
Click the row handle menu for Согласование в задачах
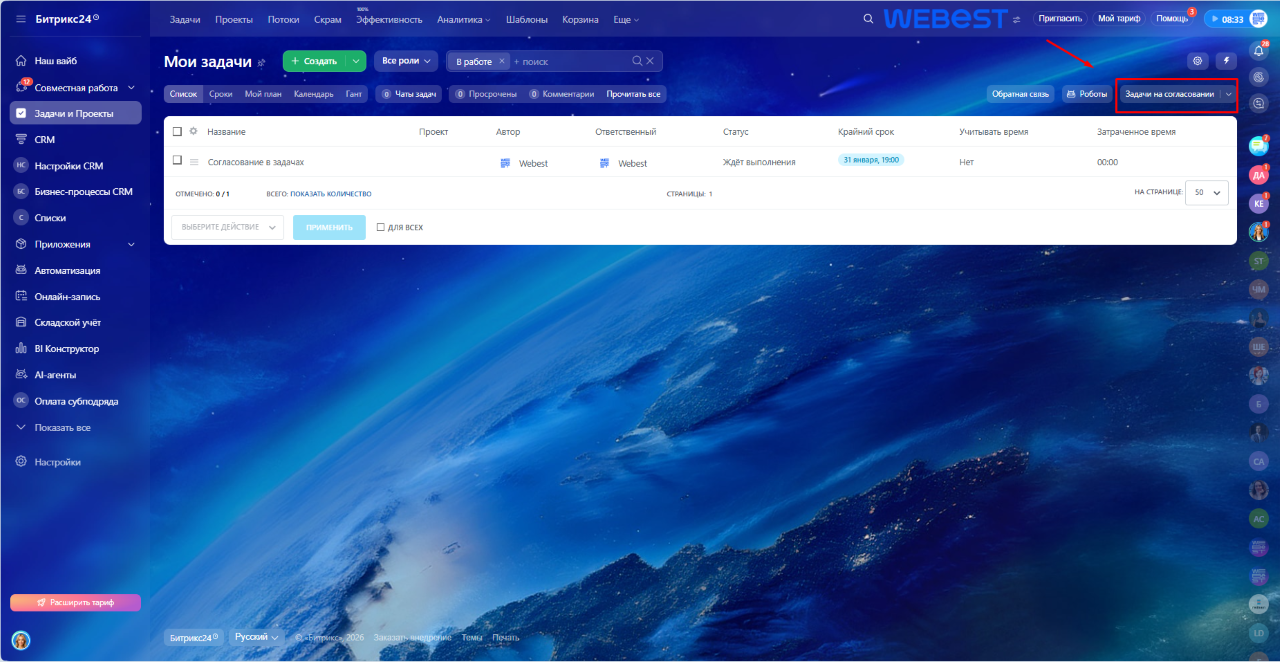194,162
